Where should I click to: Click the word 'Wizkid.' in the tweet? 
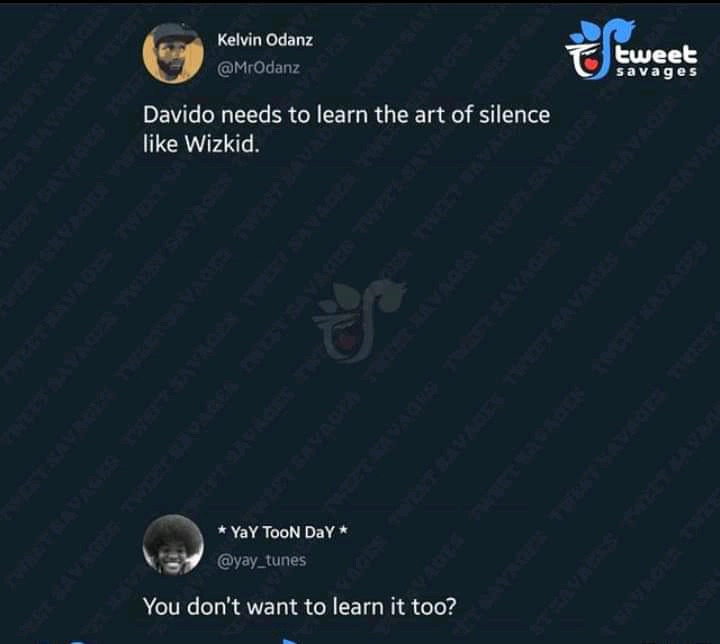[x=222, y=144]
